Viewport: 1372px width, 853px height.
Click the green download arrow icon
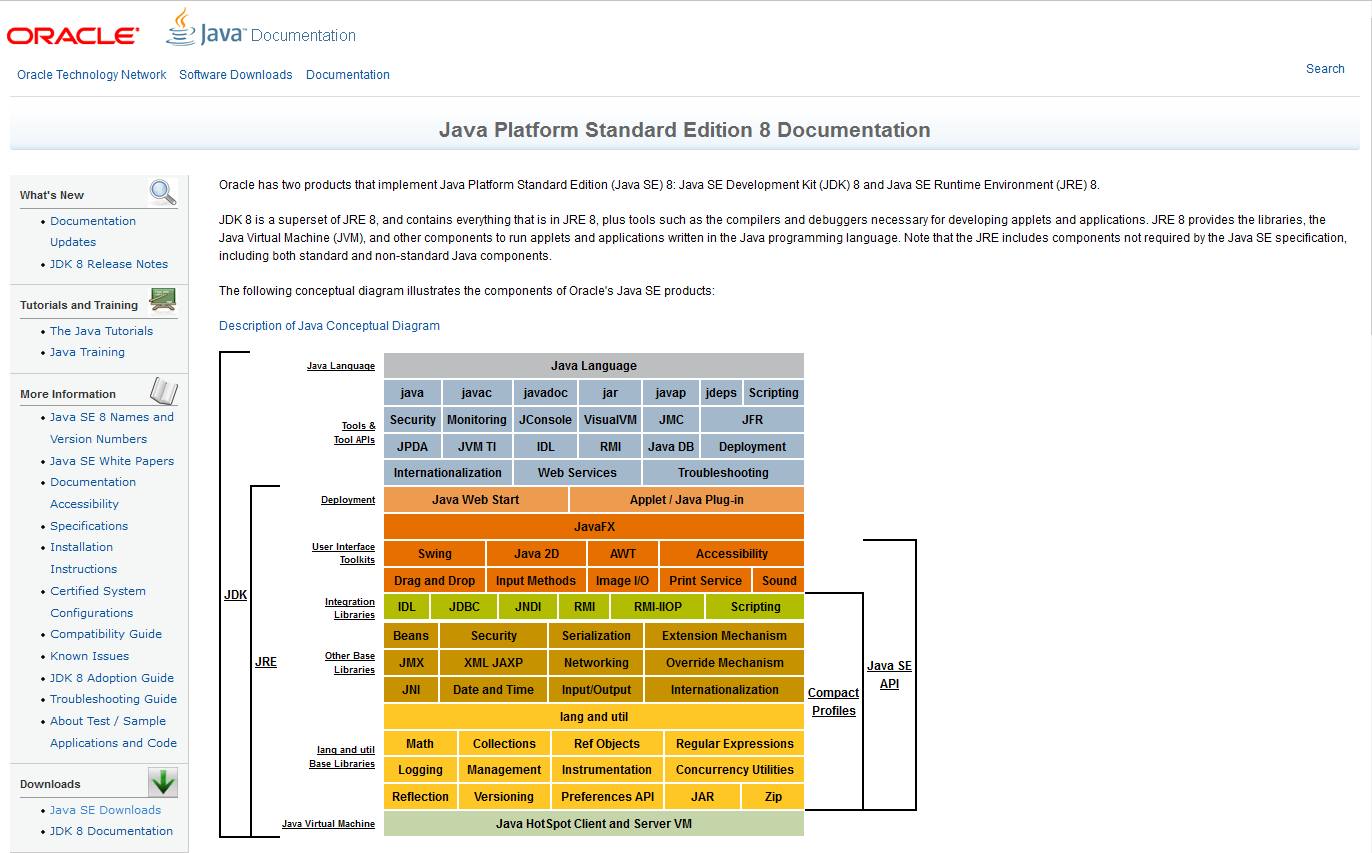point(163,782)
